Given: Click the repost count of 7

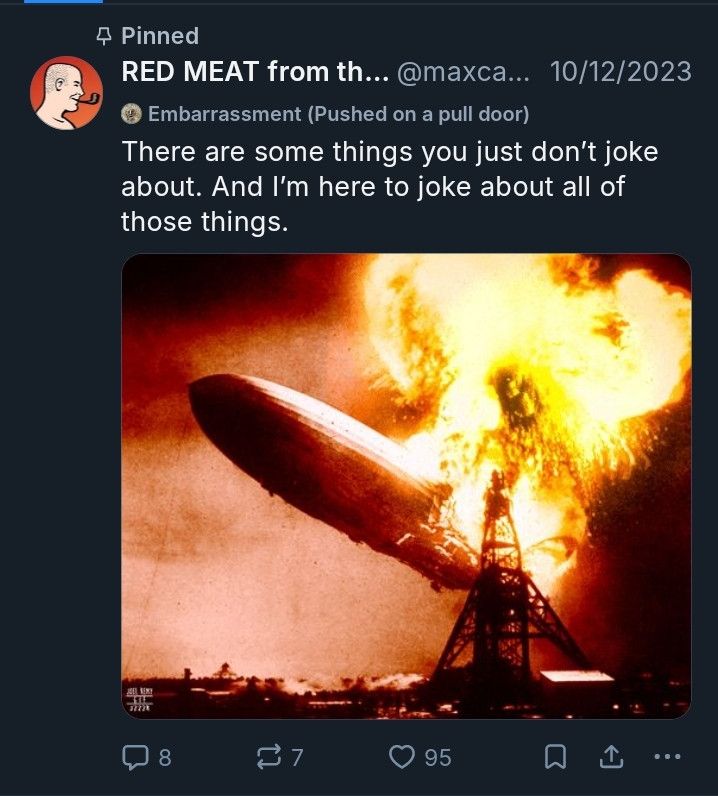Looking at the screenshot, I should pyautogui.click(x=296, y=758).
